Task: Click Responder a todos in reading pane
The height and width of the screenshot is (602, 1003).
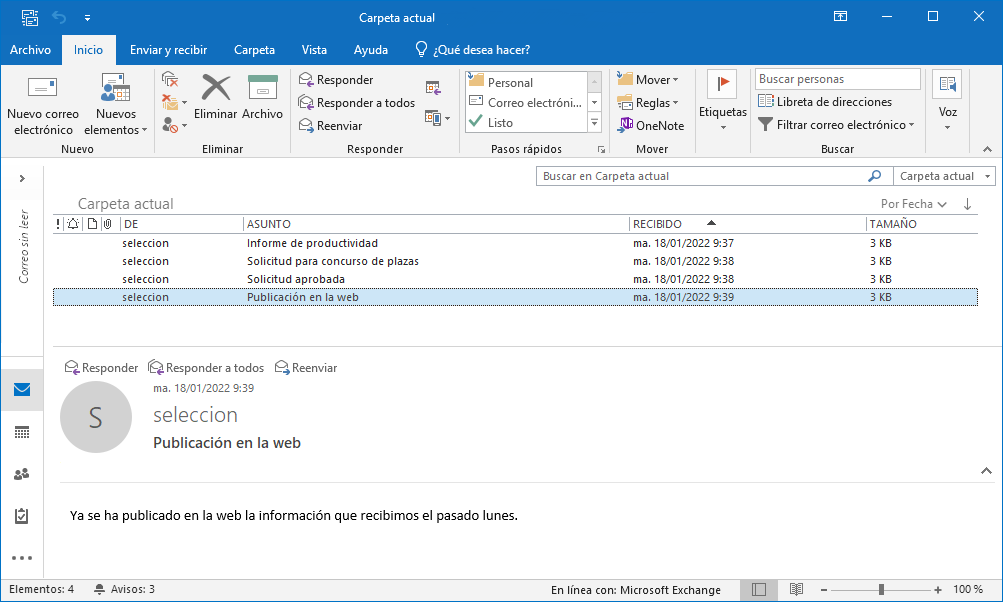Action: pos(206,368)
